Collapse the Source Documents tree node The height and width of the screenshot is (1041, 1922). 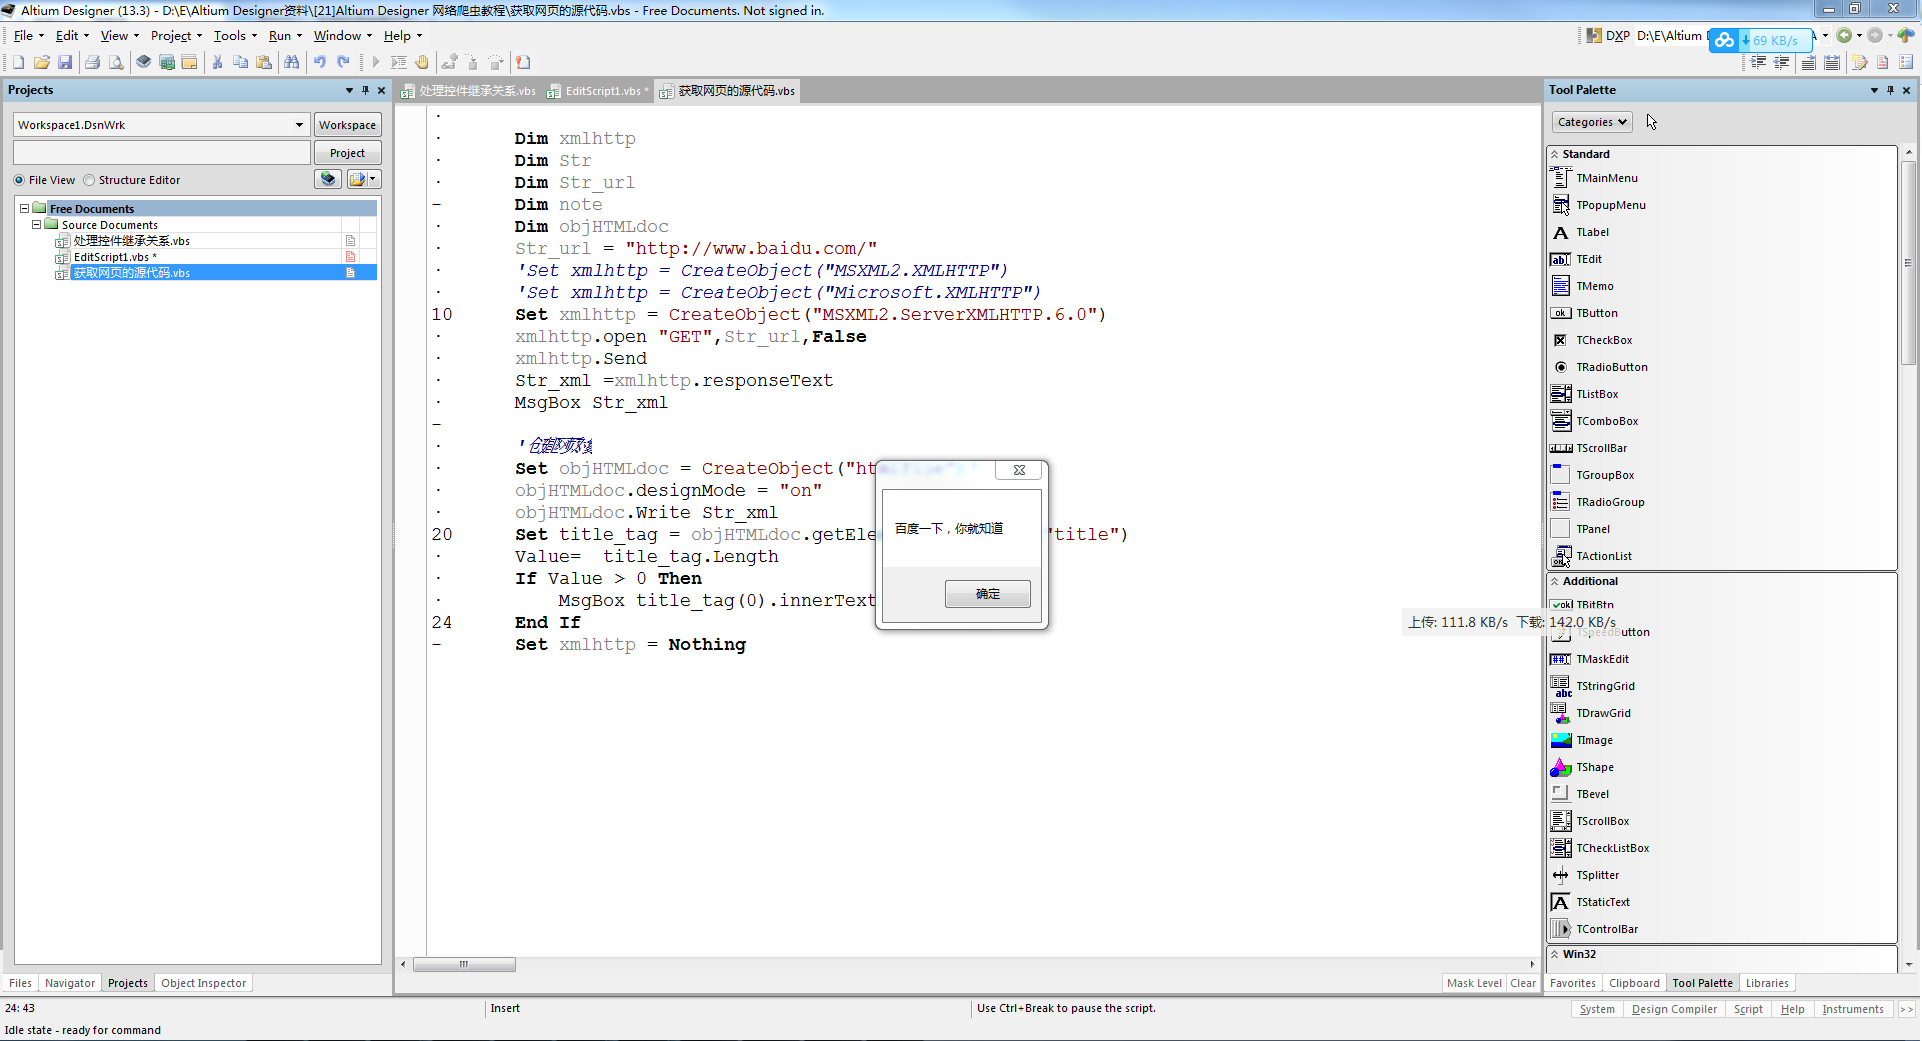[x=37, y=224]
